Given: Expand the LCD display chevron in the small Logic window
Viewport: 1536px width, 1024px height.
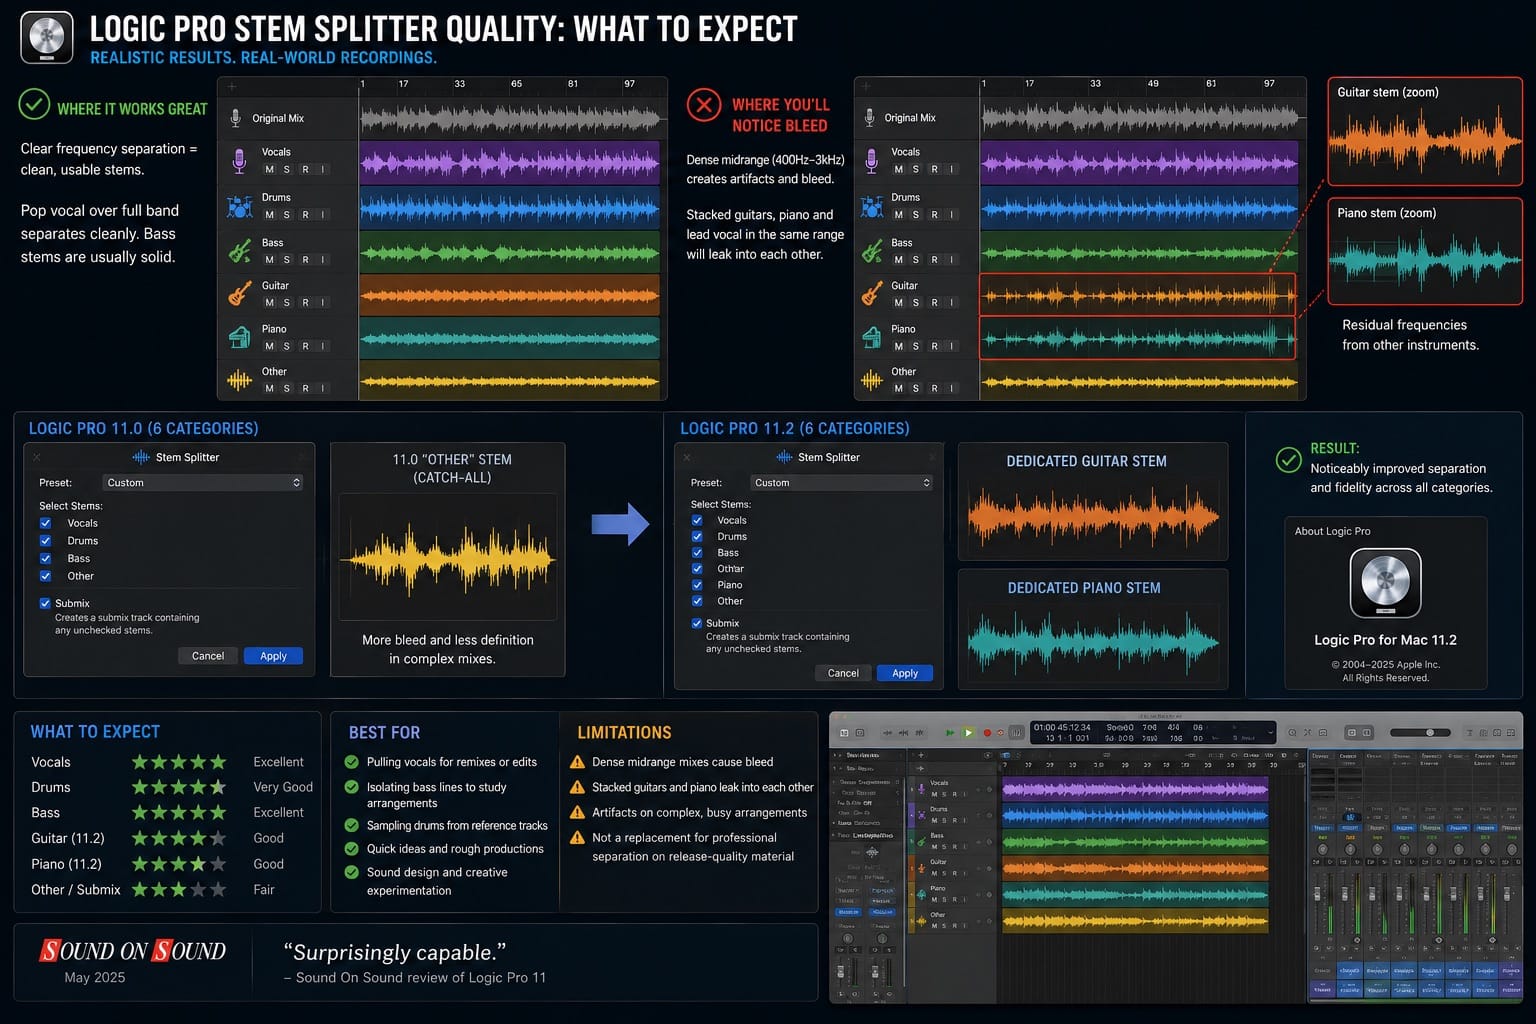Looking at the screenshot, I should click(x=1270, y=732).
